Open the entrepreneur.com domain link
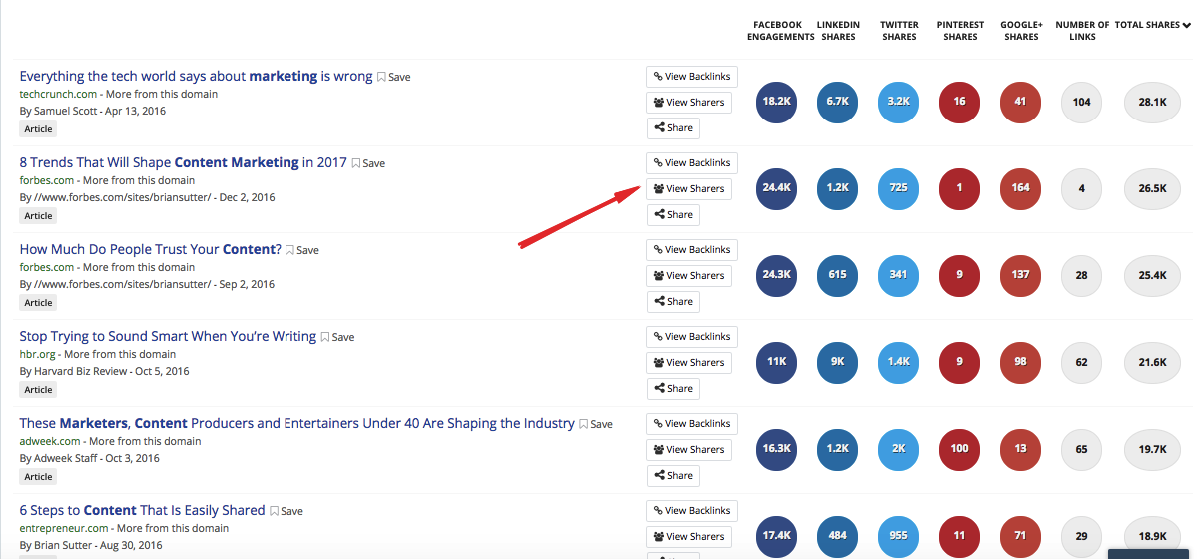The width and height of the screenshot is (1197, 559). [x=65, y=528]
